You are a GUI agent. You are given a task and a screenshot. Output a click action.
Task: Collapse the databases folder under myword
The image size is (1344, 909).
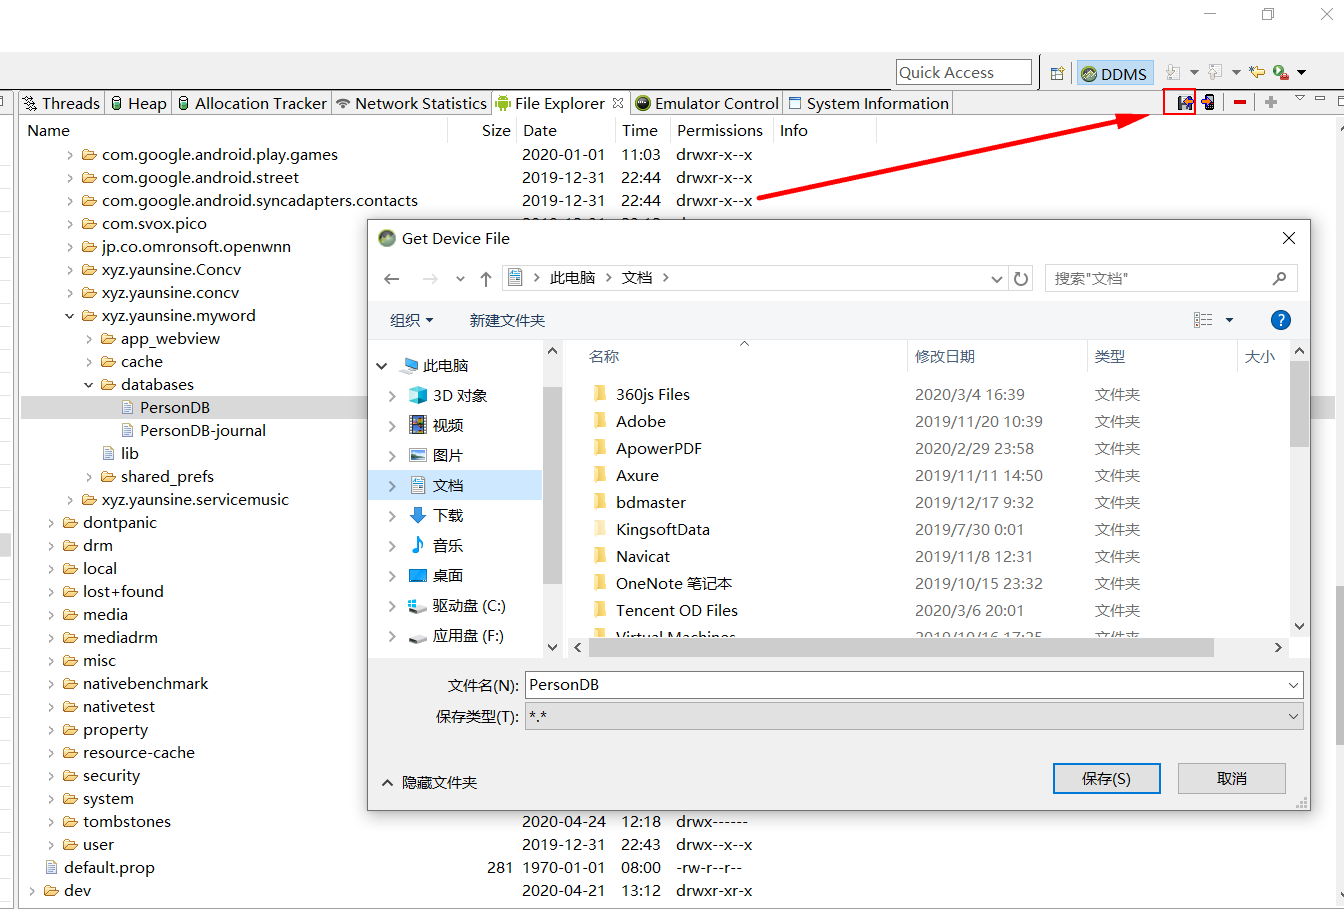pos(88,384)
